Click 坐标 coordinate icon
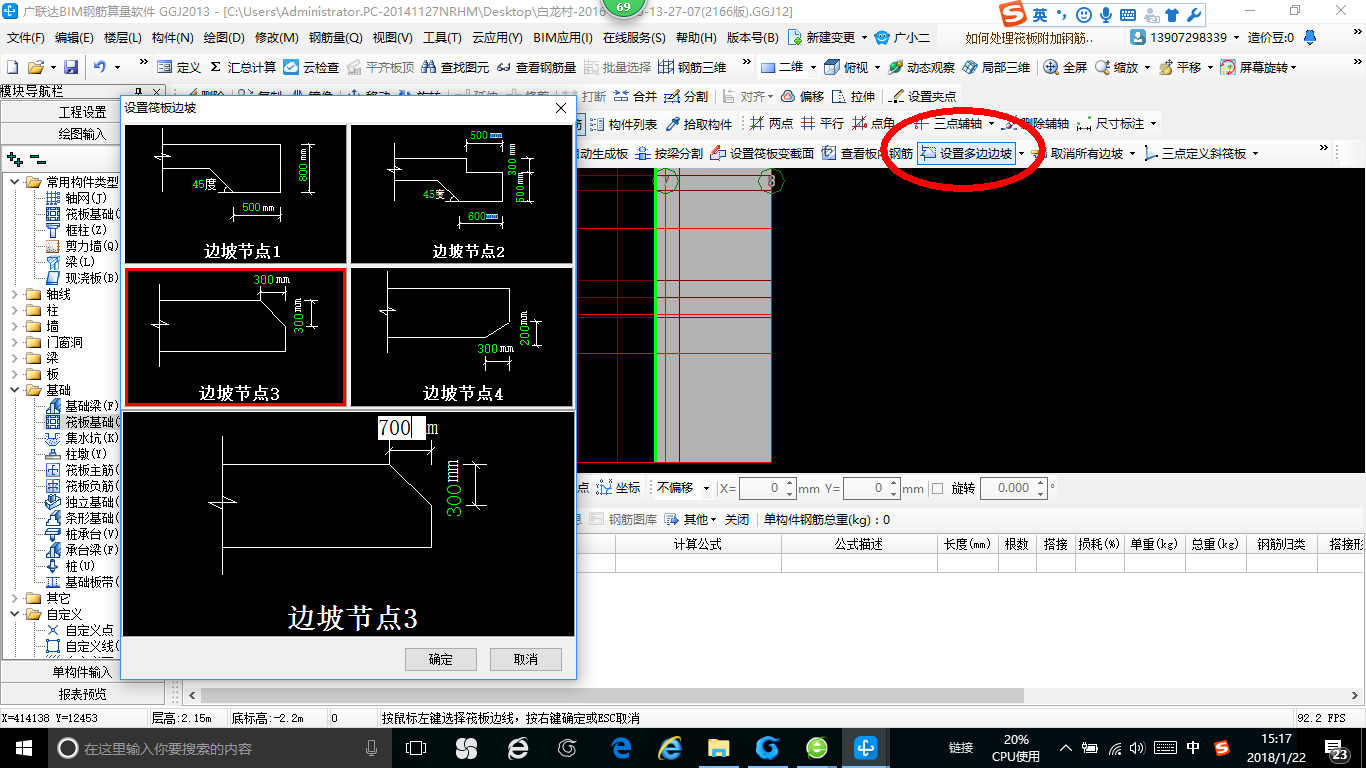This screenshot has height=768, width=1366. click(x=618, y=488)
